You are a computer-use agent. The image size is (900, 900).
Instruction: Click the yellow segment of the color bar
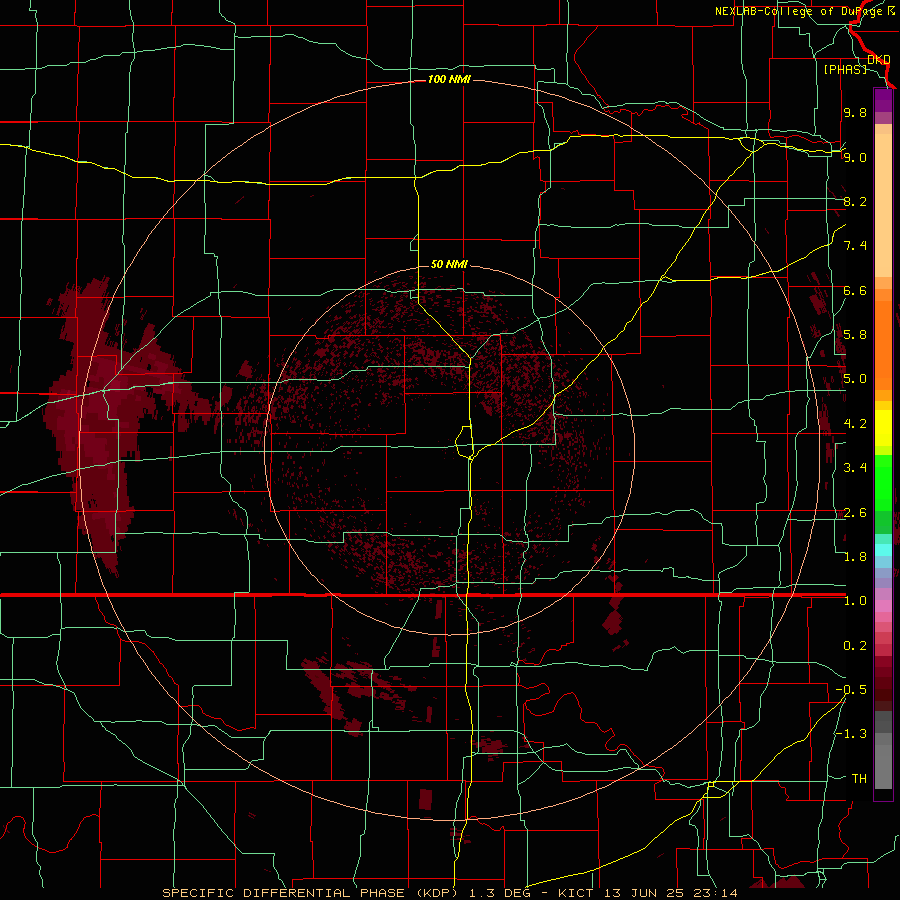[x=883, y=428]
